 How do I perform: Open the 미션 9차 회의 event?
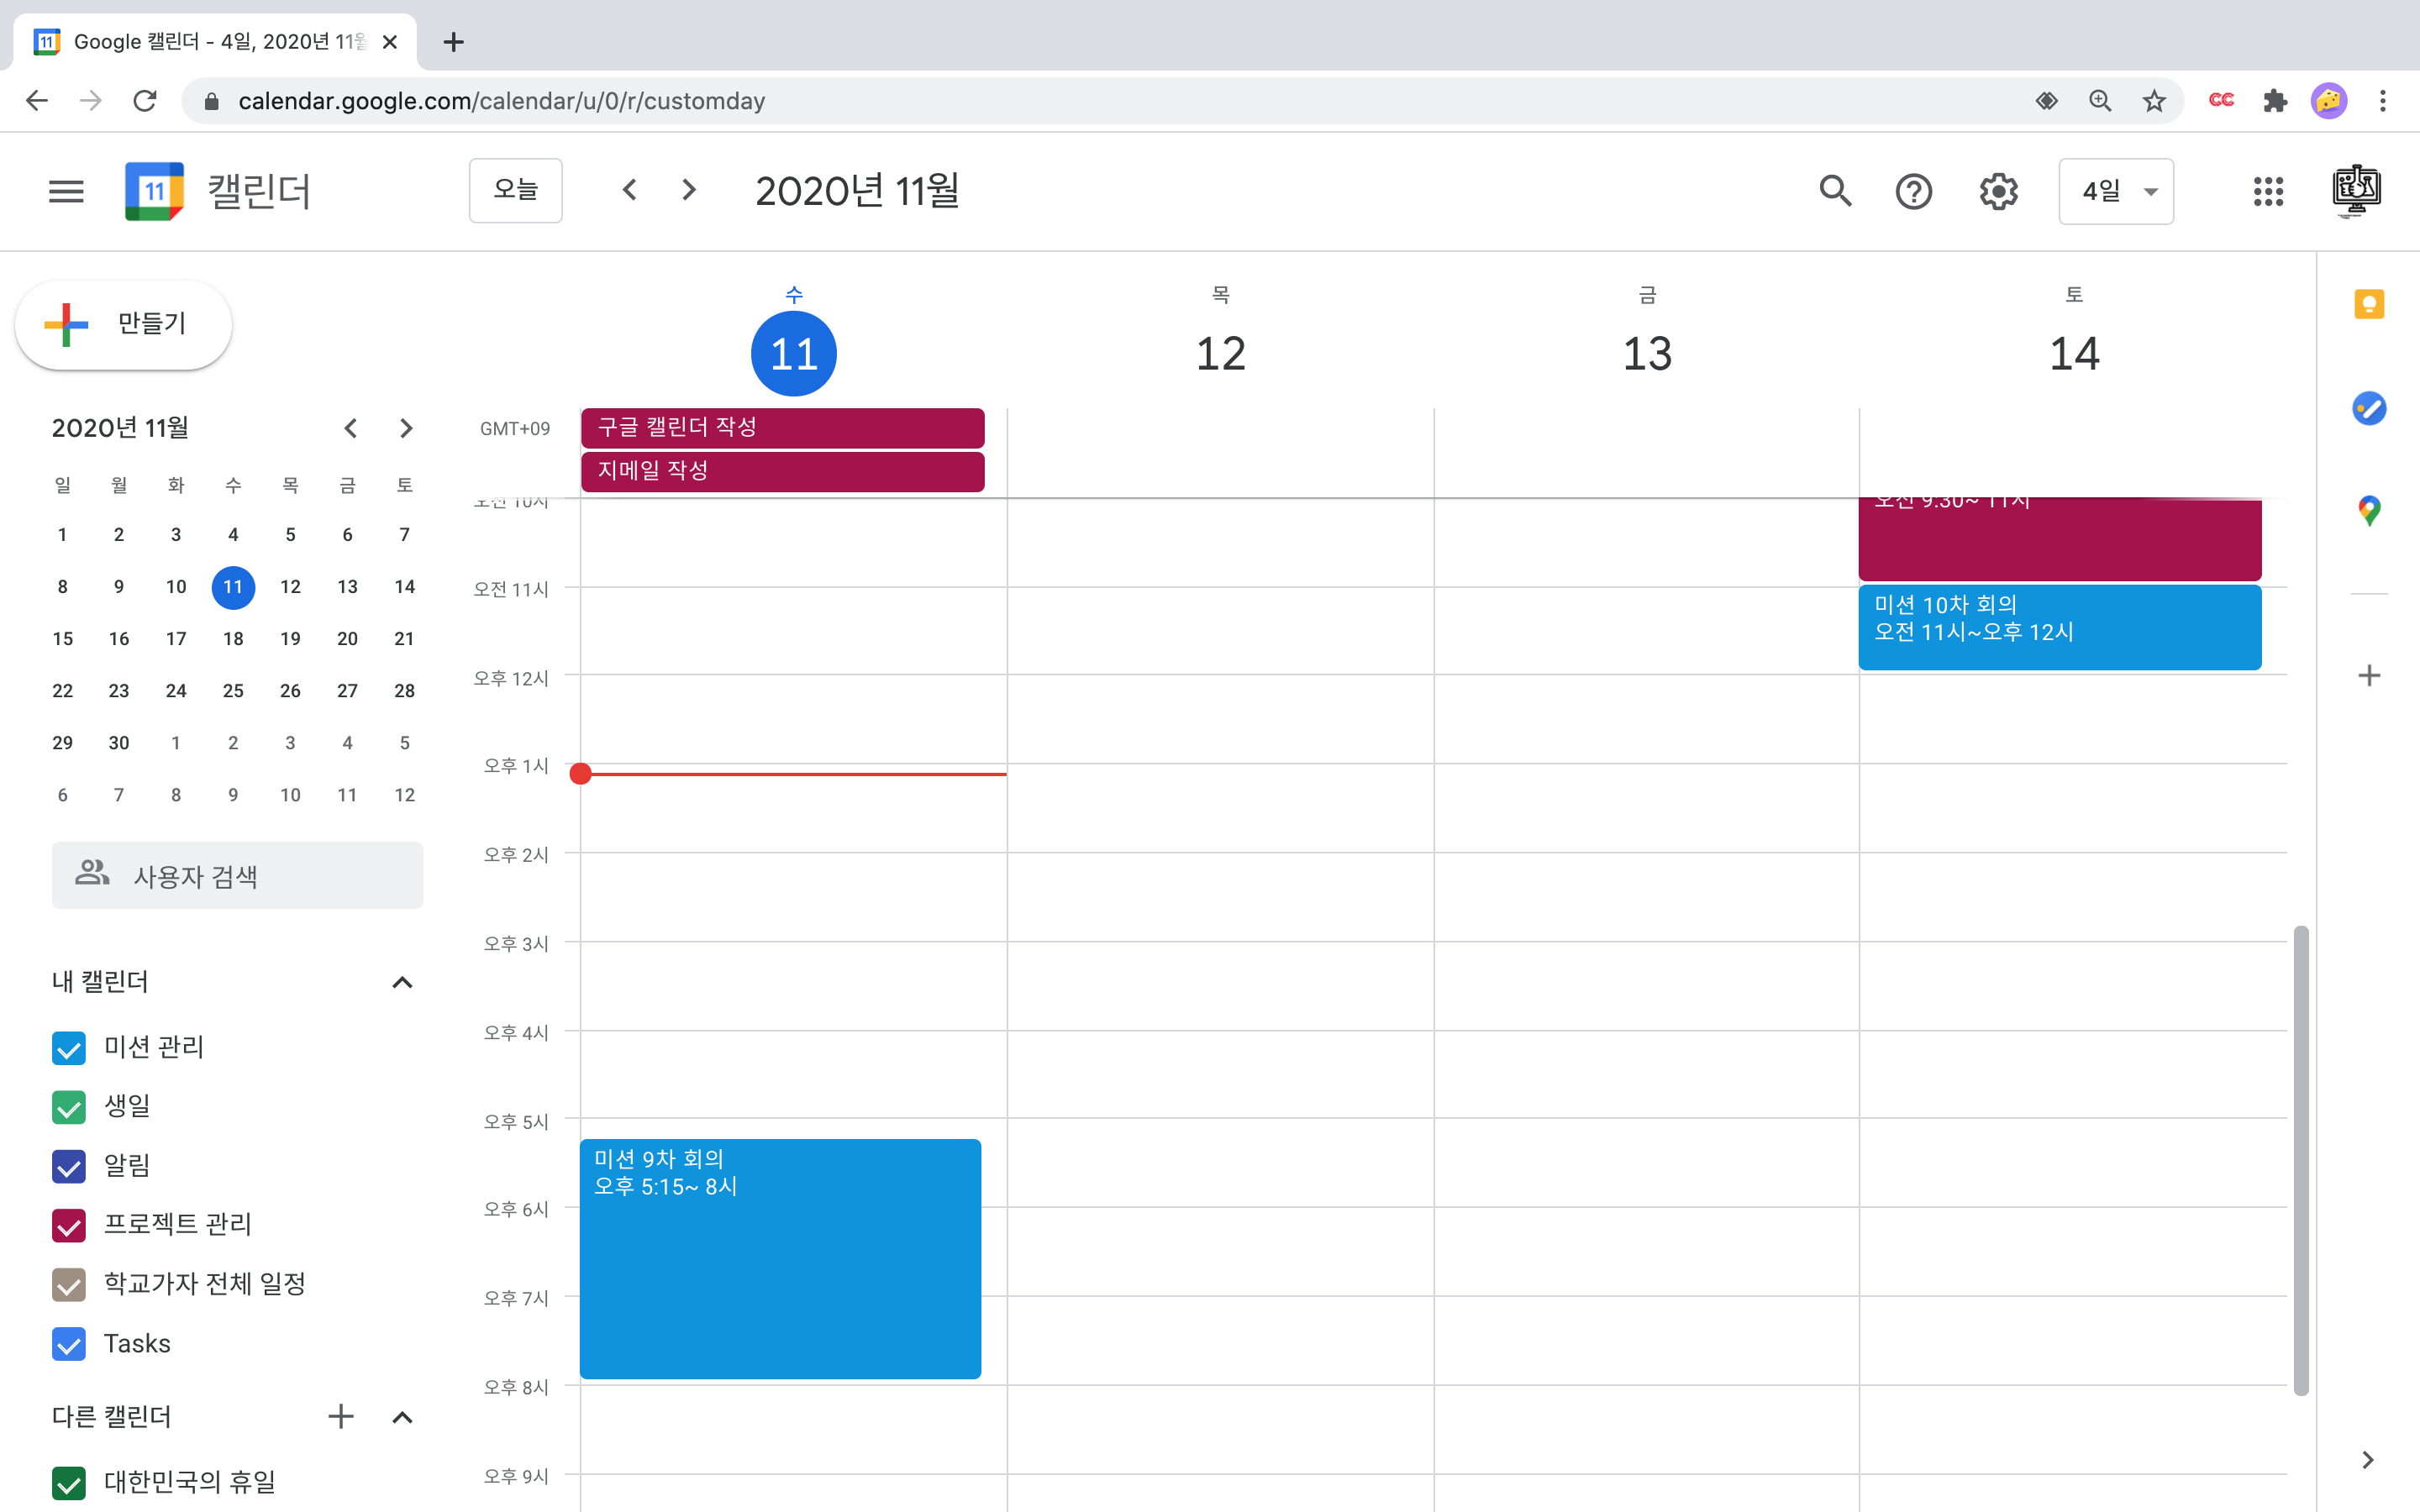pos(780,1258)
